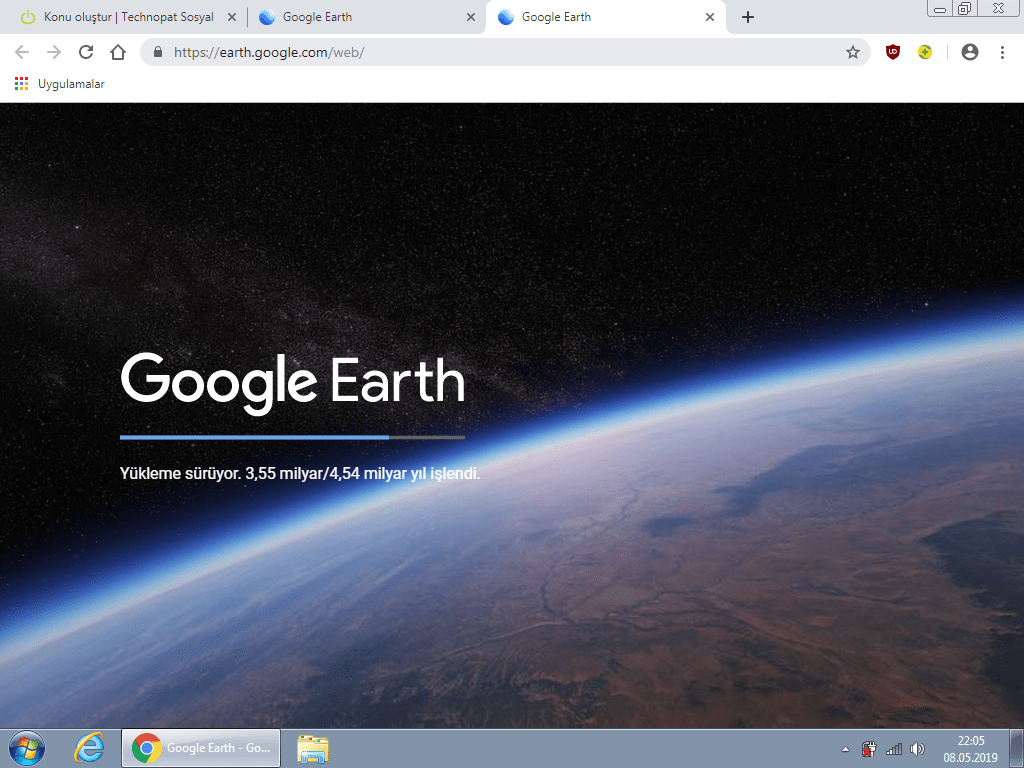Screen dimensions: 1024x768
Task: Open a new tab with the plus button
Action: [748, 17]
